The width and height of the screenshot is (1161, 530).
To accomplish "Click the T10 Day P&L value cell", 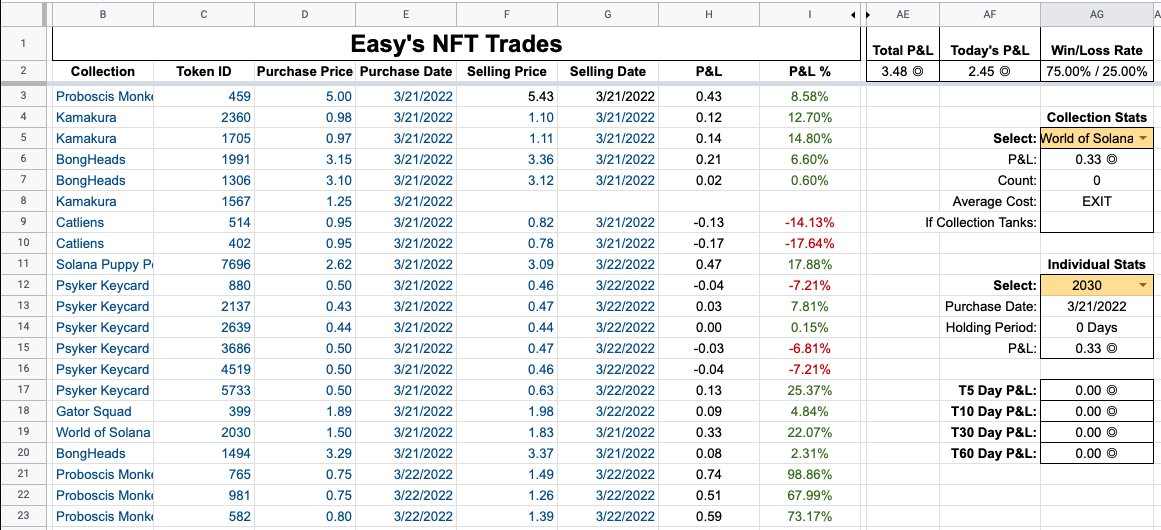I will coord(1097,412).
